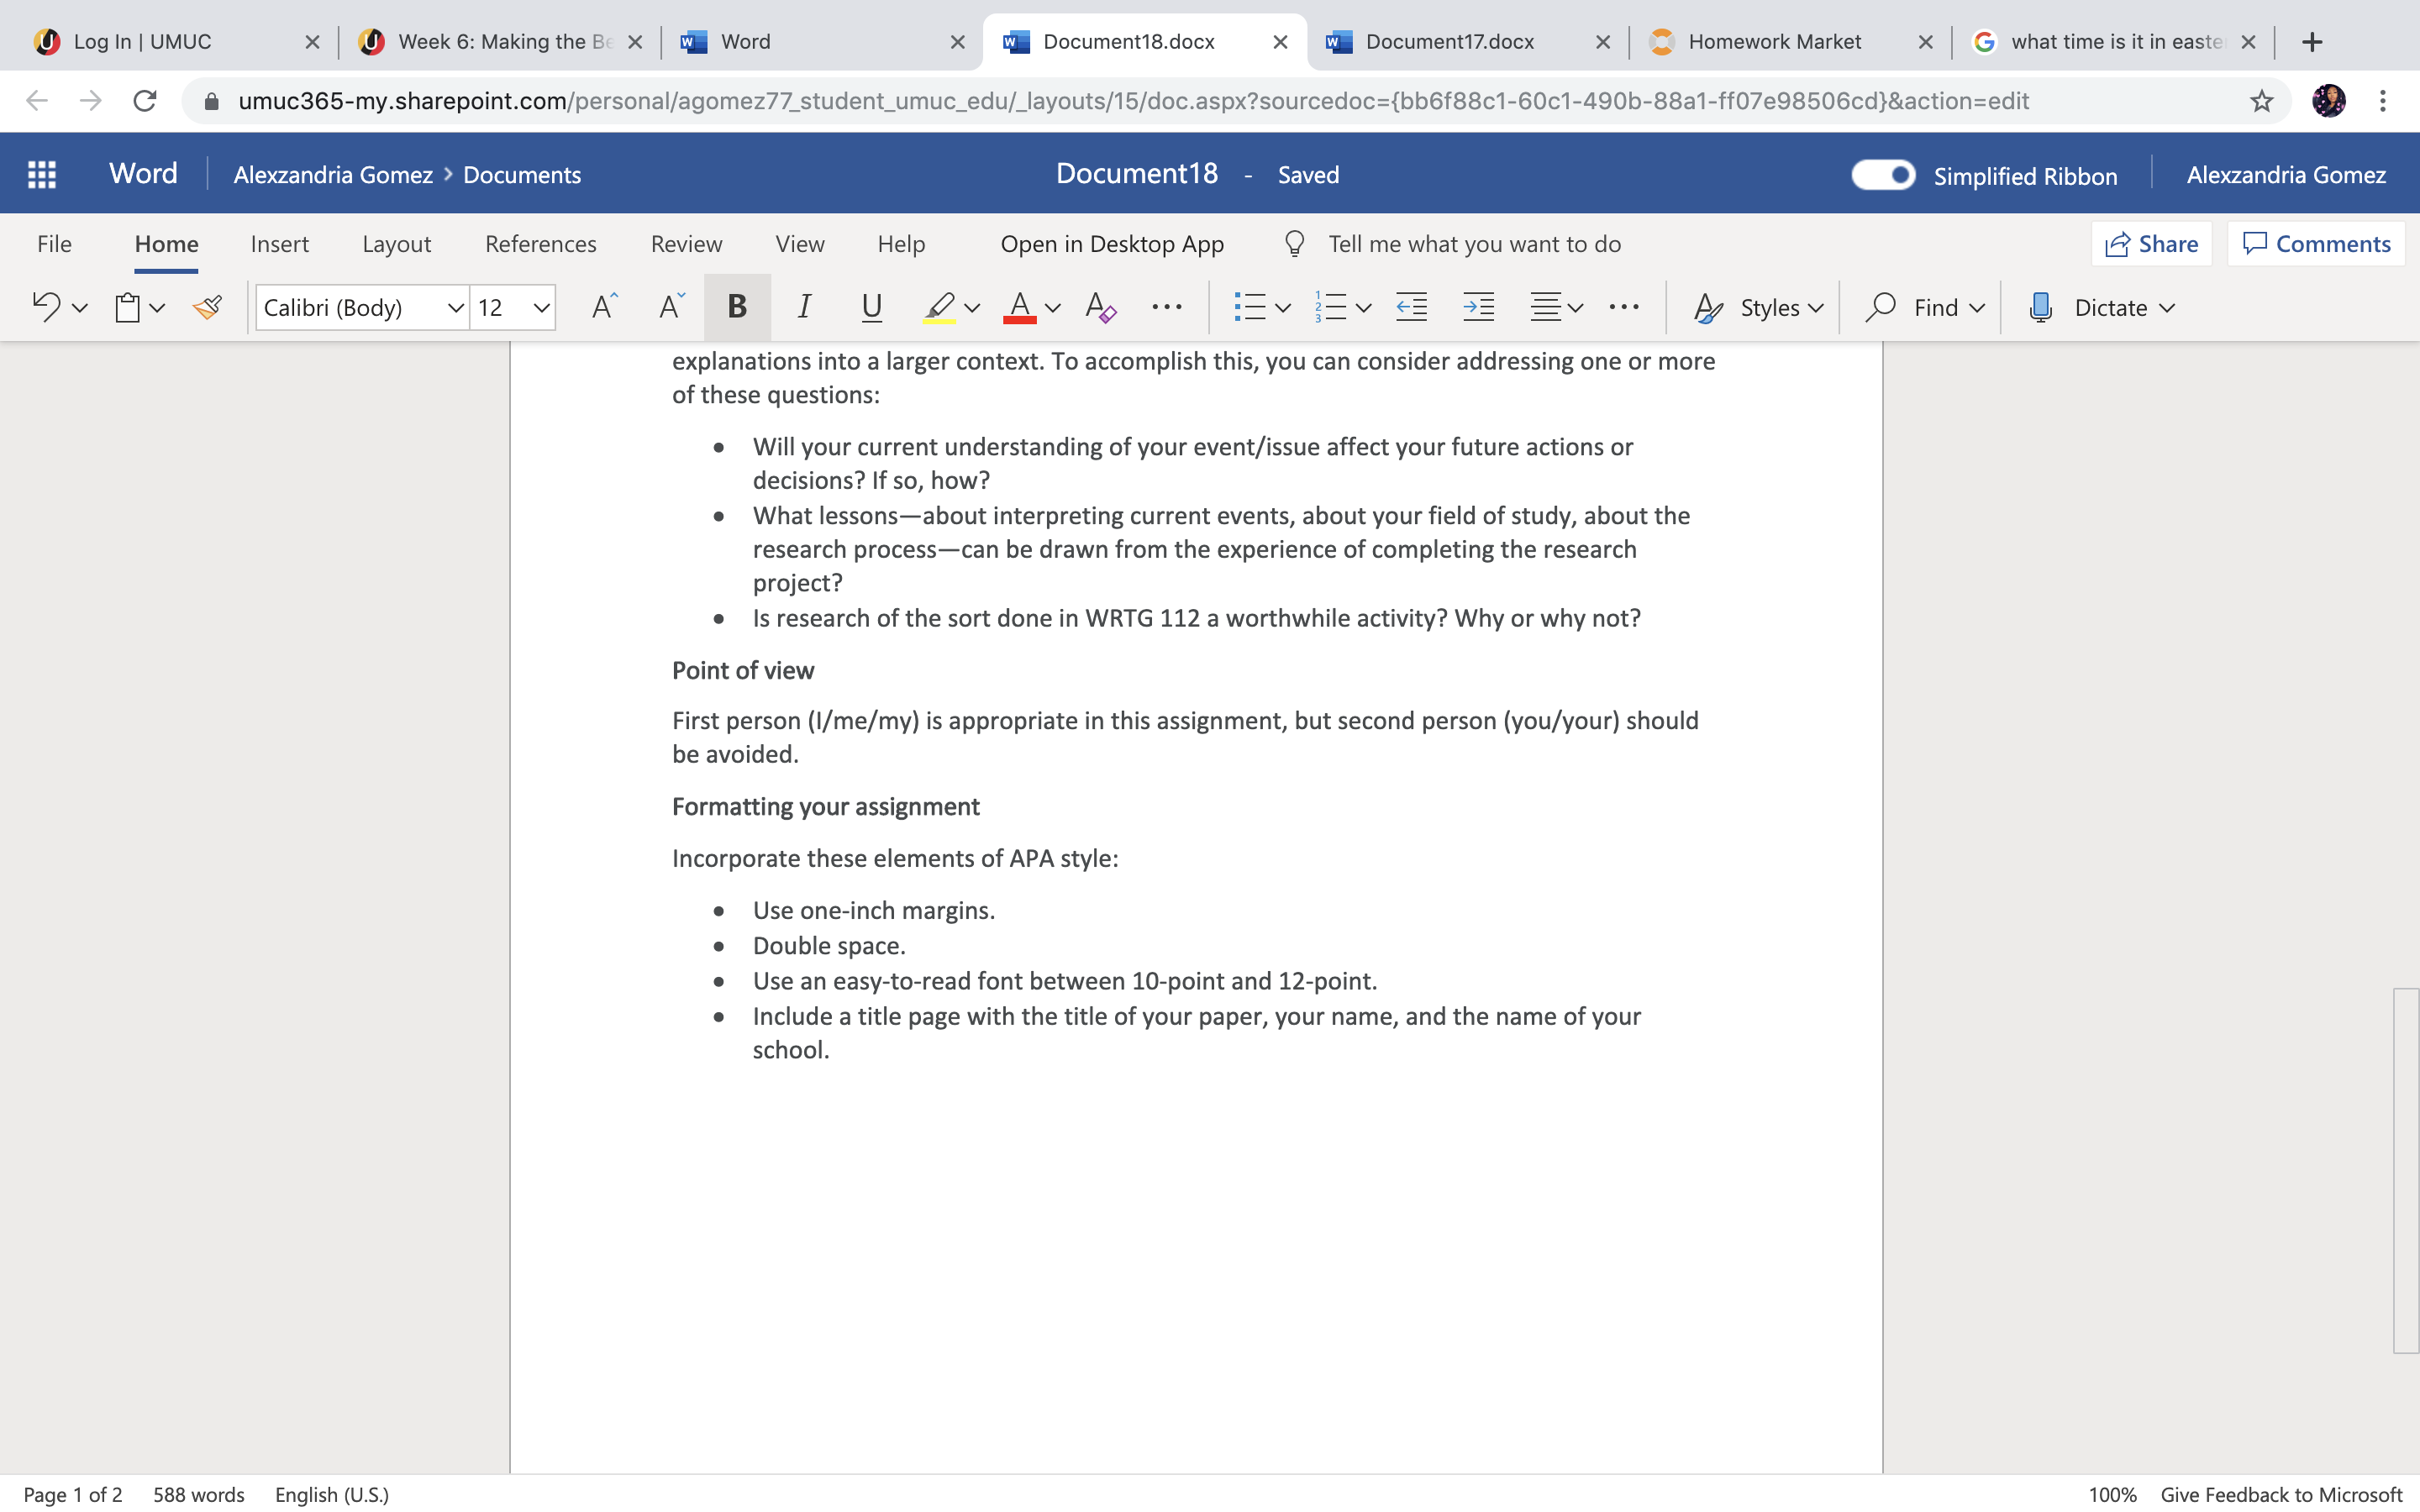The width and height of the screenshot is (2420, 1512).
Task: Click the paragraph alignment icon
Action: (1545, 307)
